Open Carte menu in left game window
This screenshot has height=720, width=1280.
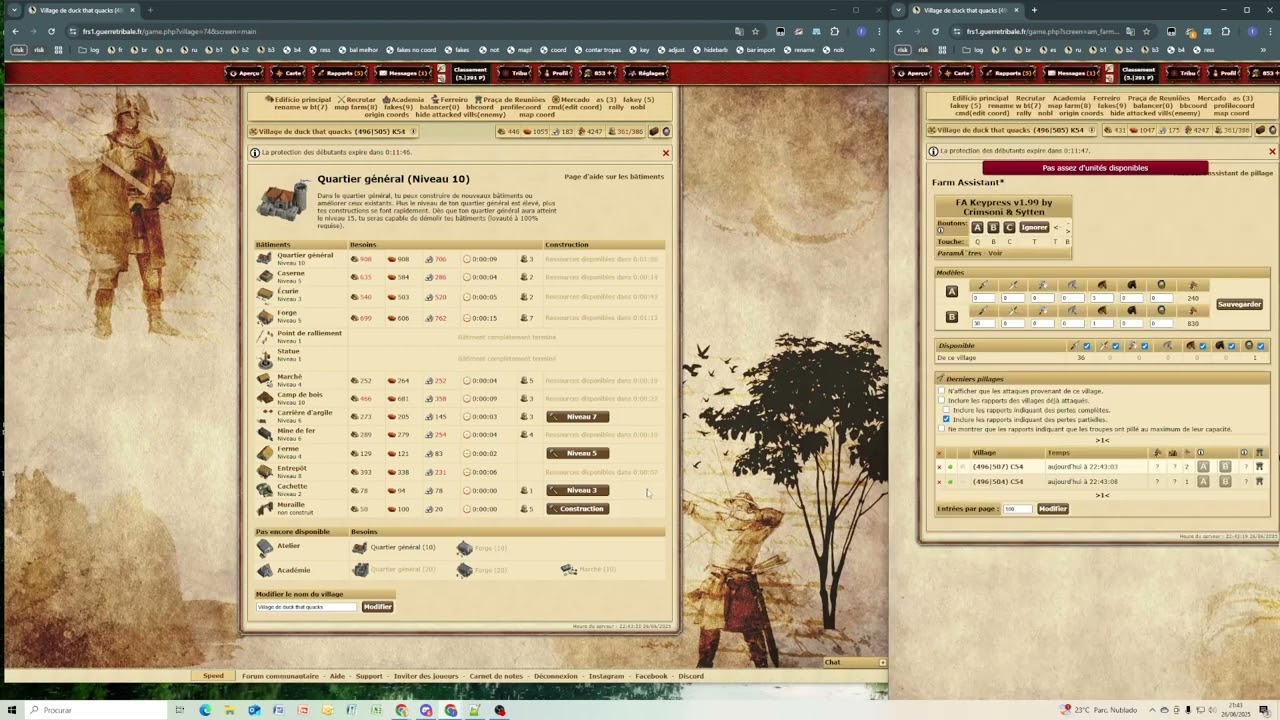click(x=289, y=73)
